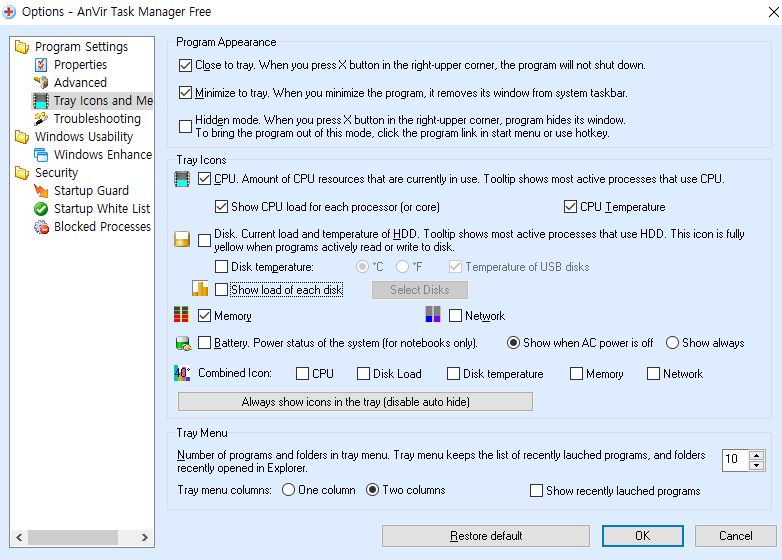Click the Startup Guard orange icon

[x=41, y=190]
